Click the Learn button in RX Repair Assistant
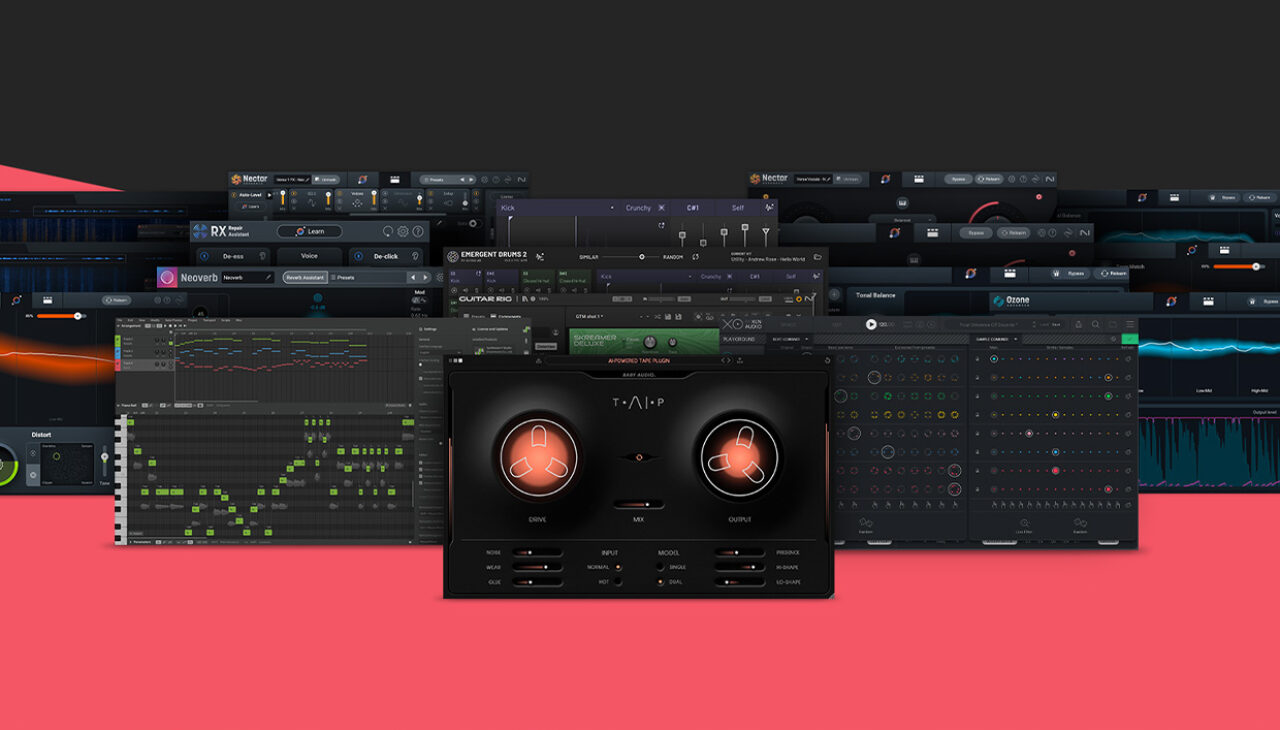 [x=310, y=232]
